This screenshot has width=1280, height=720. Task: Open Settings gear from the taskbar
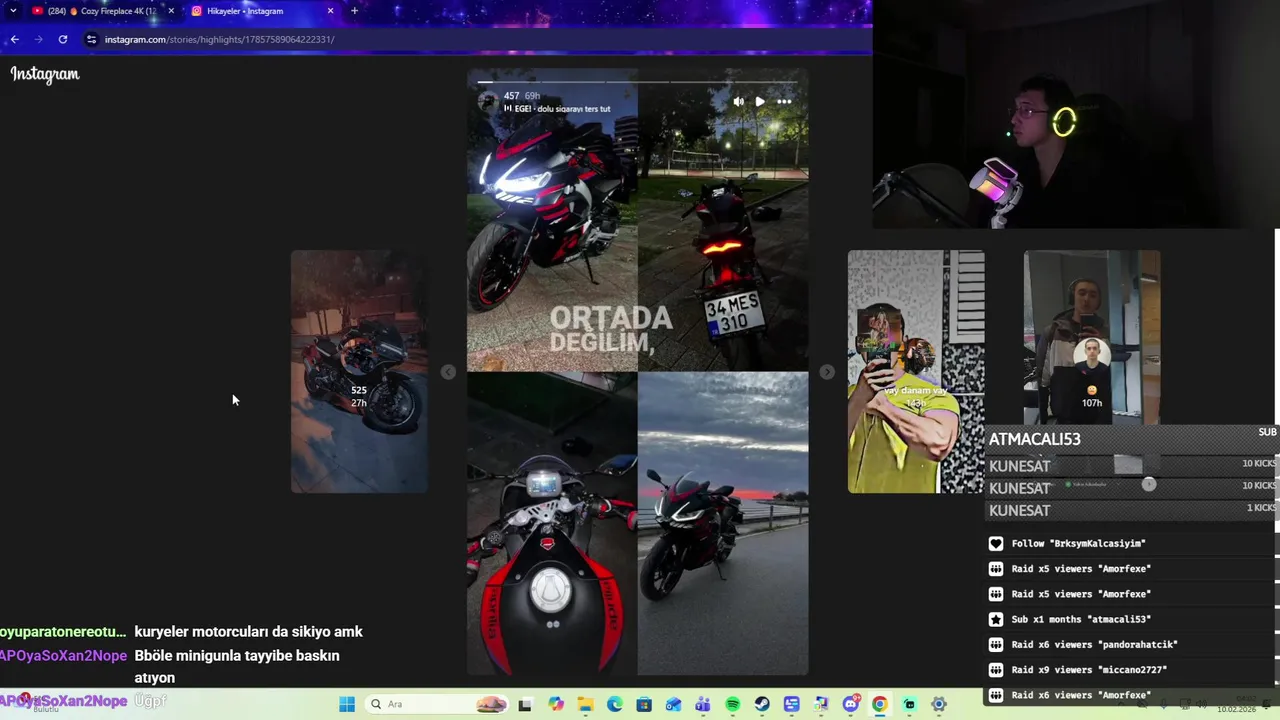(938, 704)
